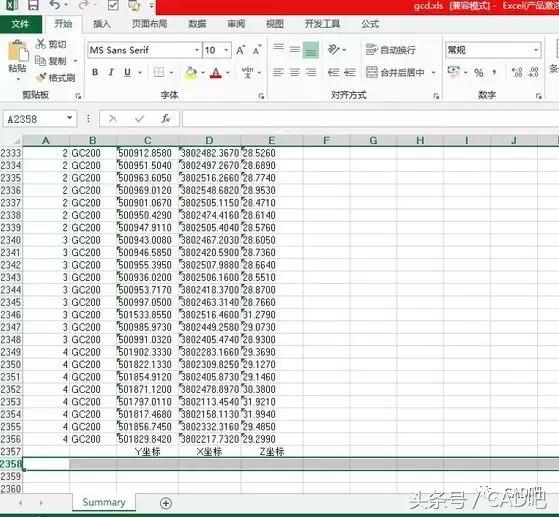The image size is (559, 517).
Task: Open Font group dialog launcher
Action: [261, 96]
